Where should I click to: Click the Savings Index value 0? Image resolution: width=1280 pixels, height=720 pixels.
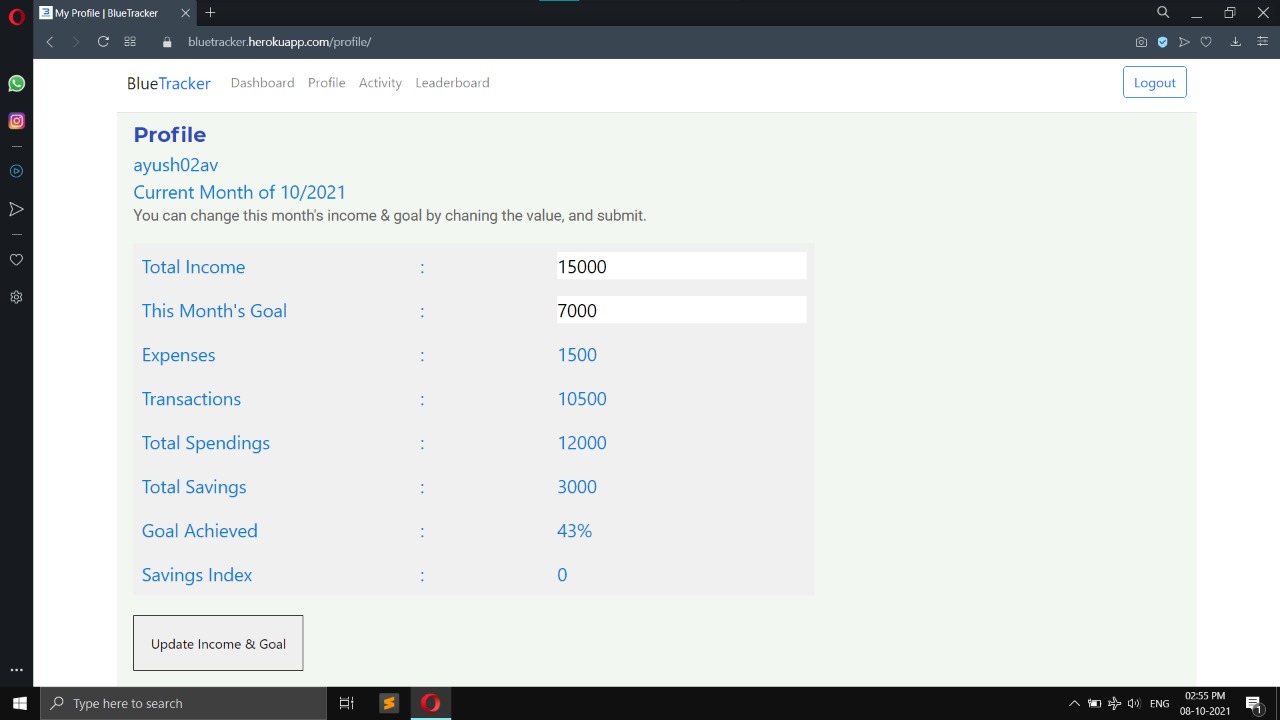pos(562,575)
